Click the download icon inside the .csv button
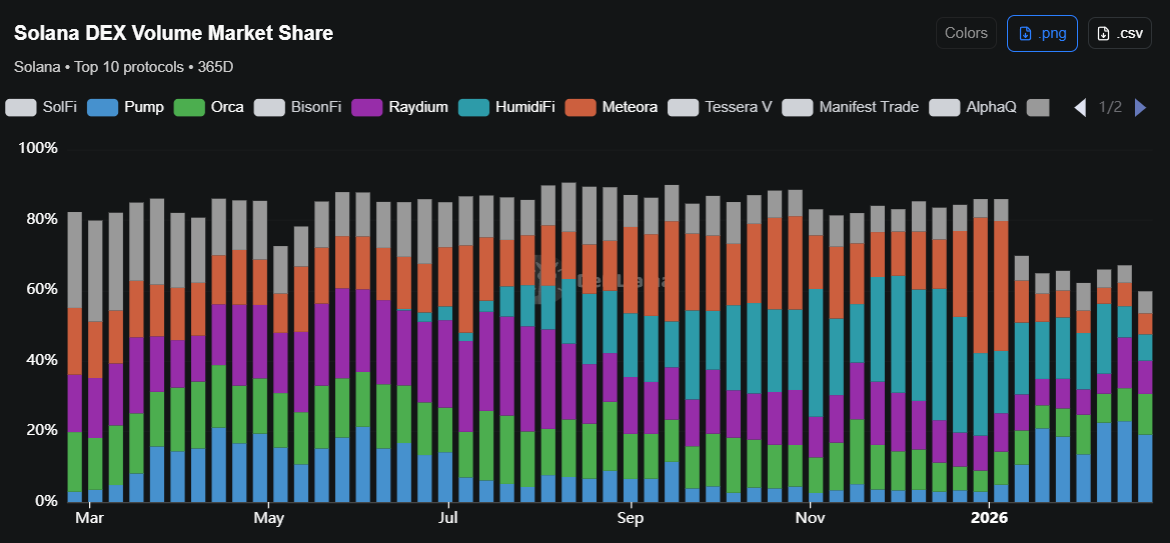1170x543 pixels. [1104, 34]
